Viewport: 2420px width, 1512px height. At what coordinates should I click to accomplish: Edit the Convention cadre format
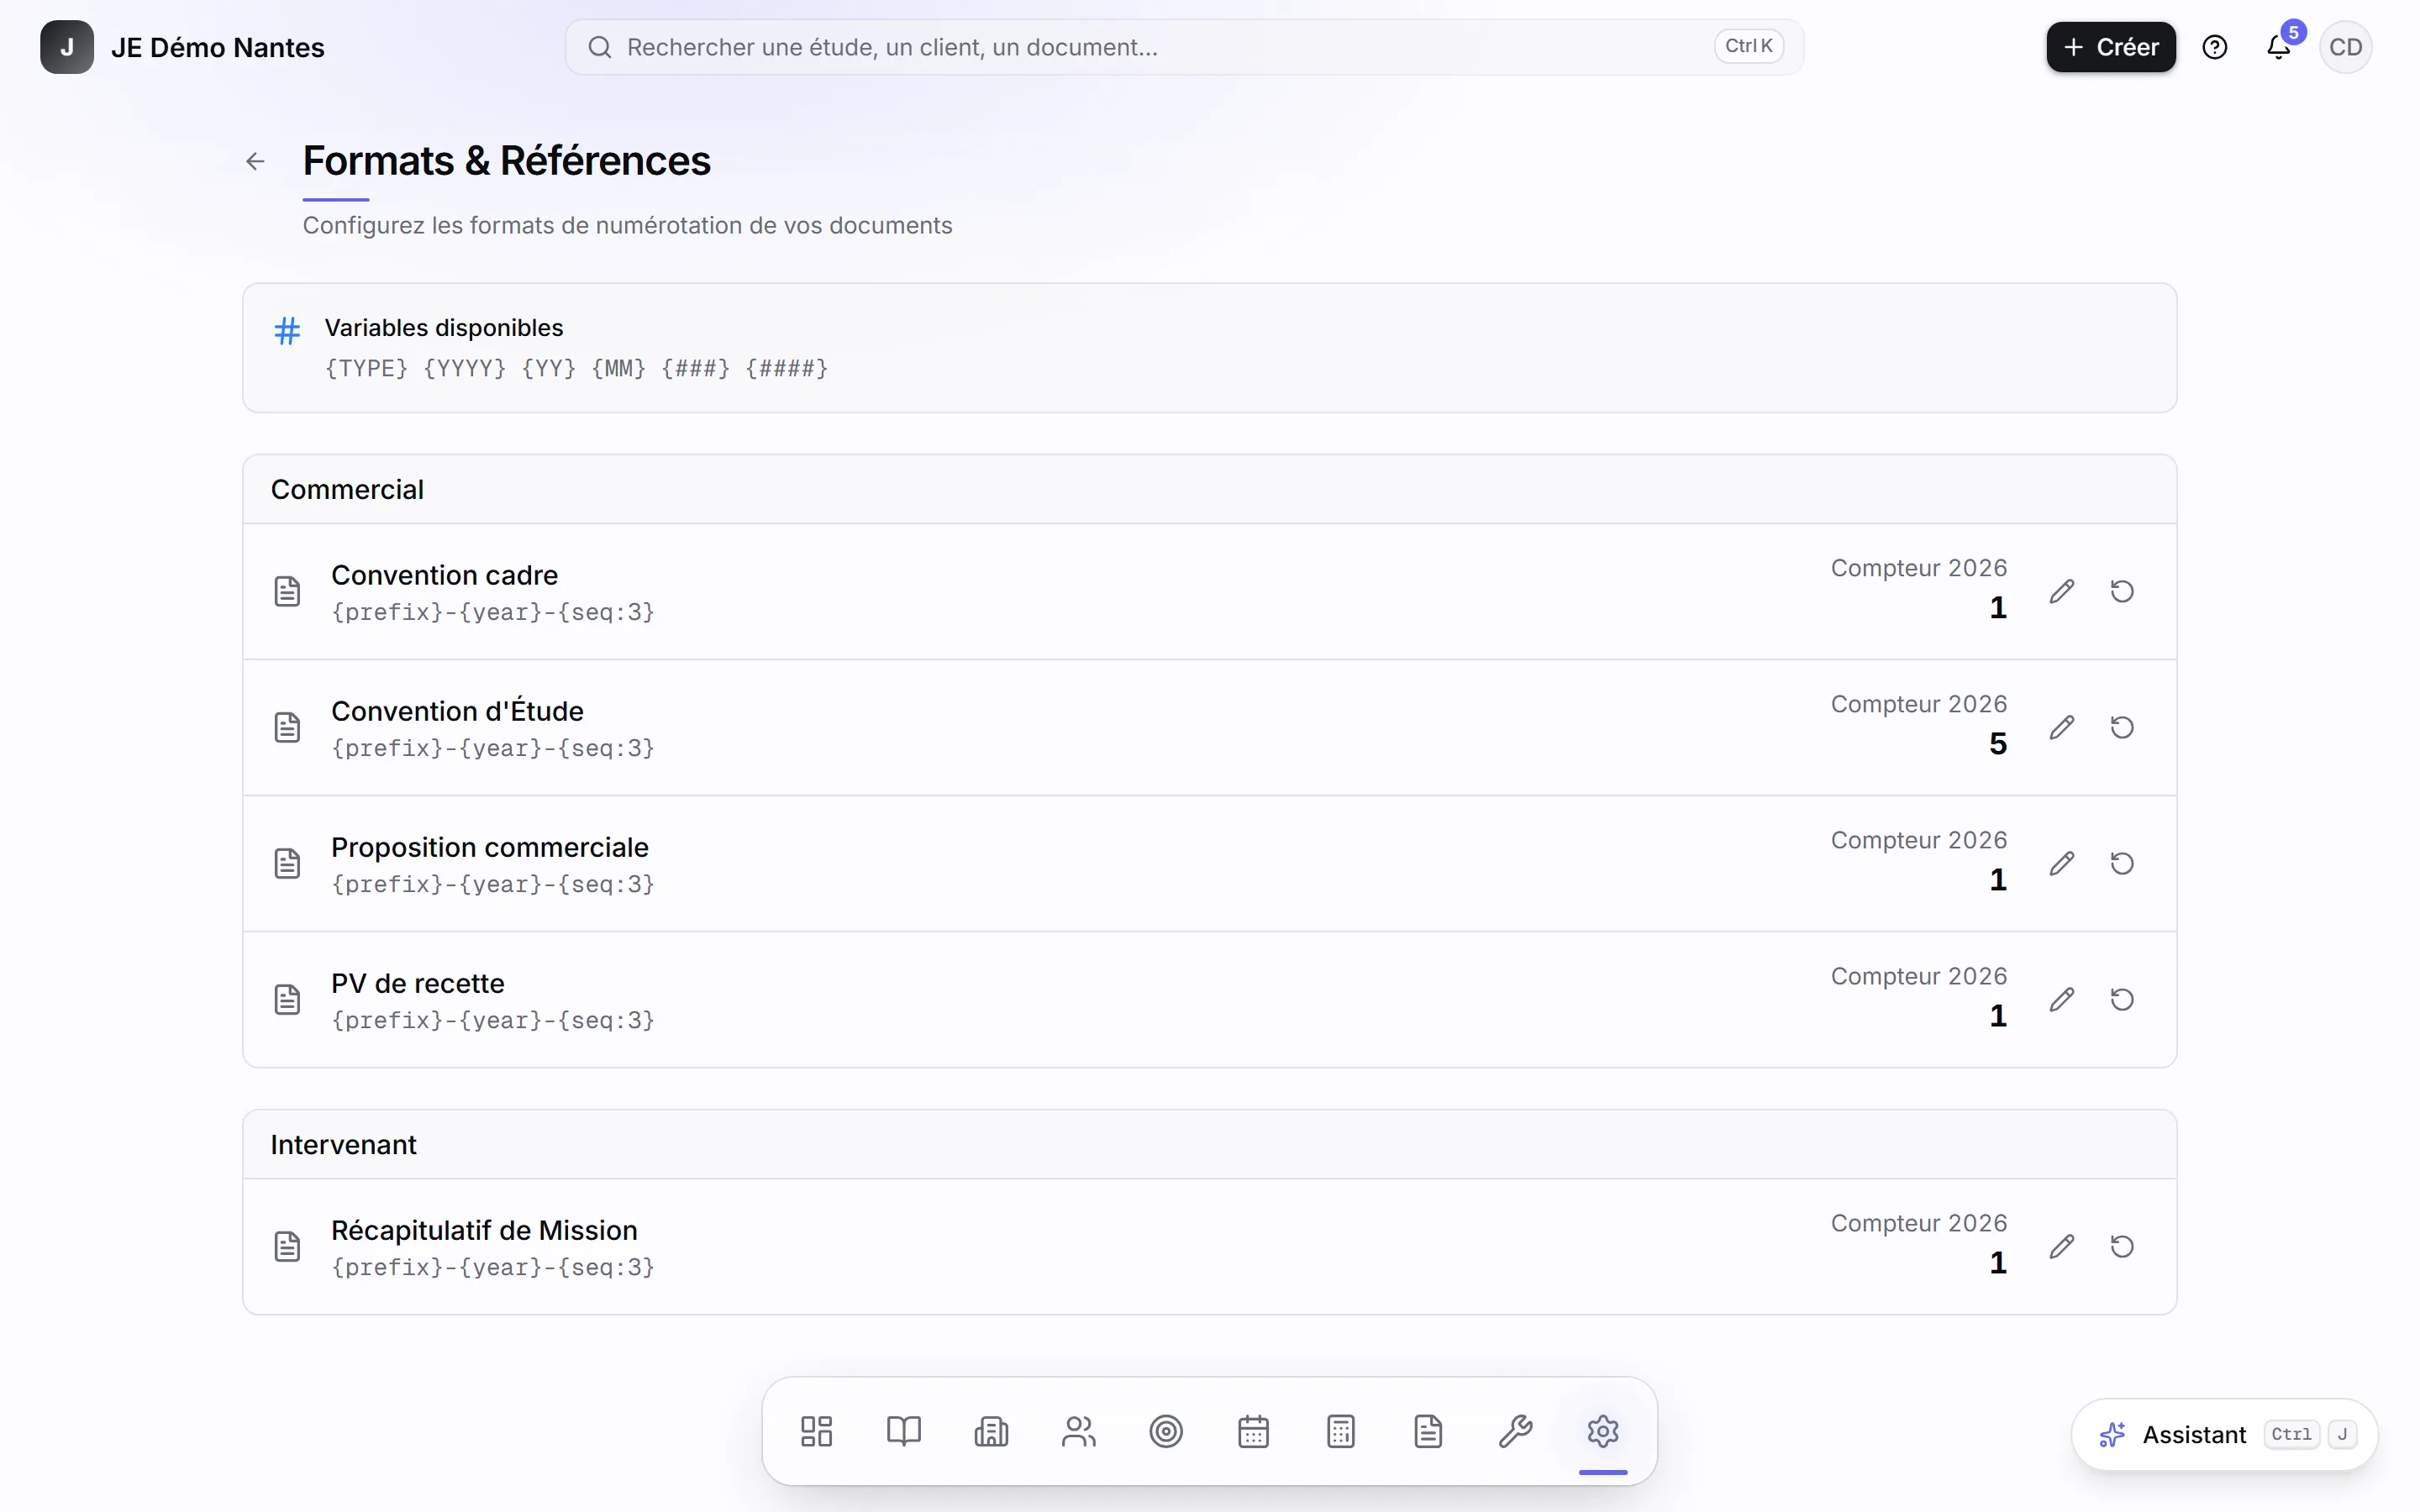(x=2061, y=591)
